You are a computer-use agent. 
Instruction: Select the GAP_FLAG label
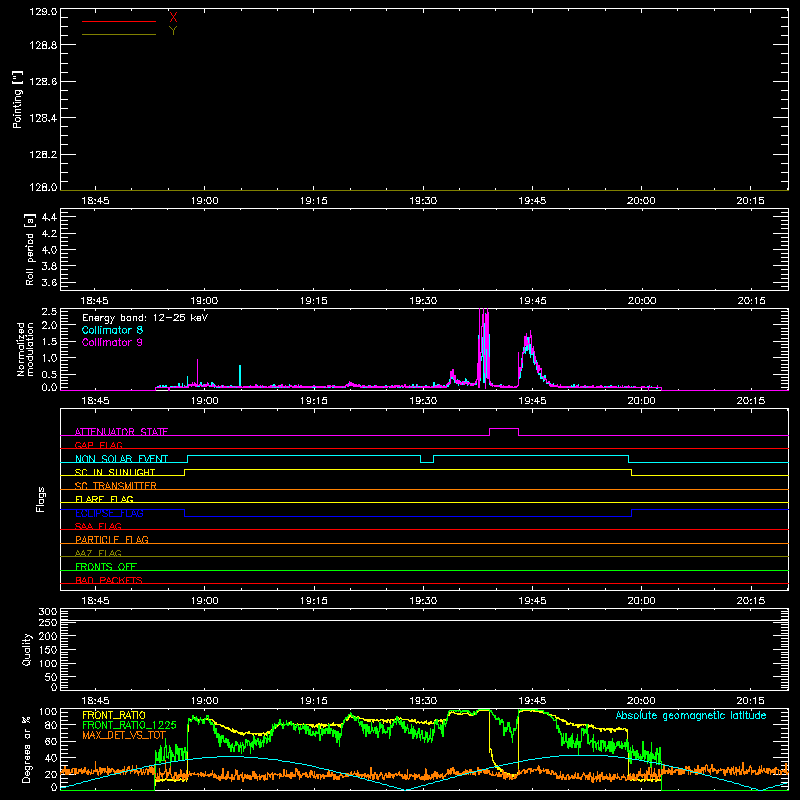point(98,445)
